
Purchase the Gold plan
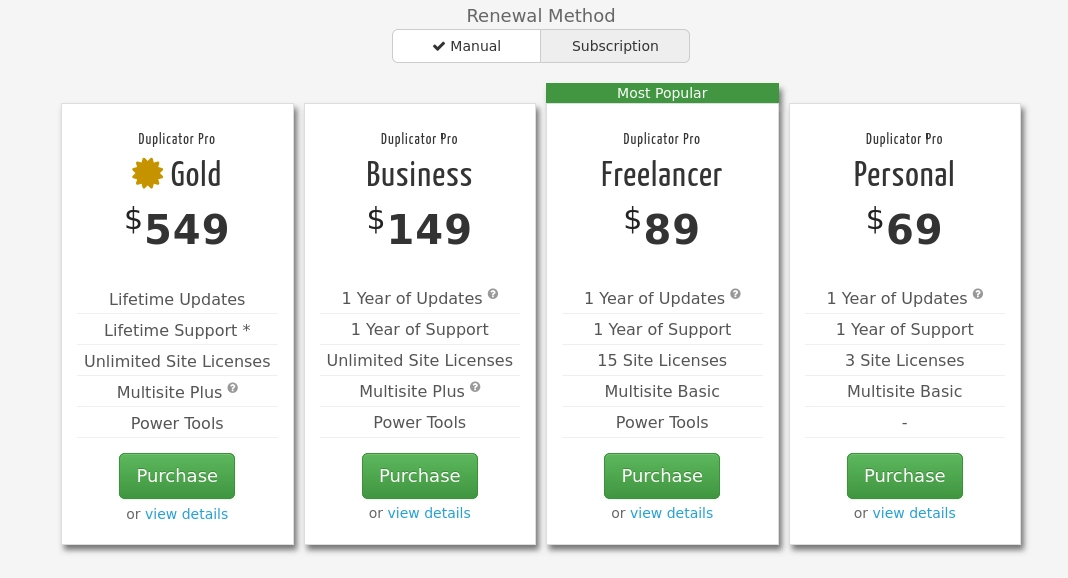tap(177, 476)
